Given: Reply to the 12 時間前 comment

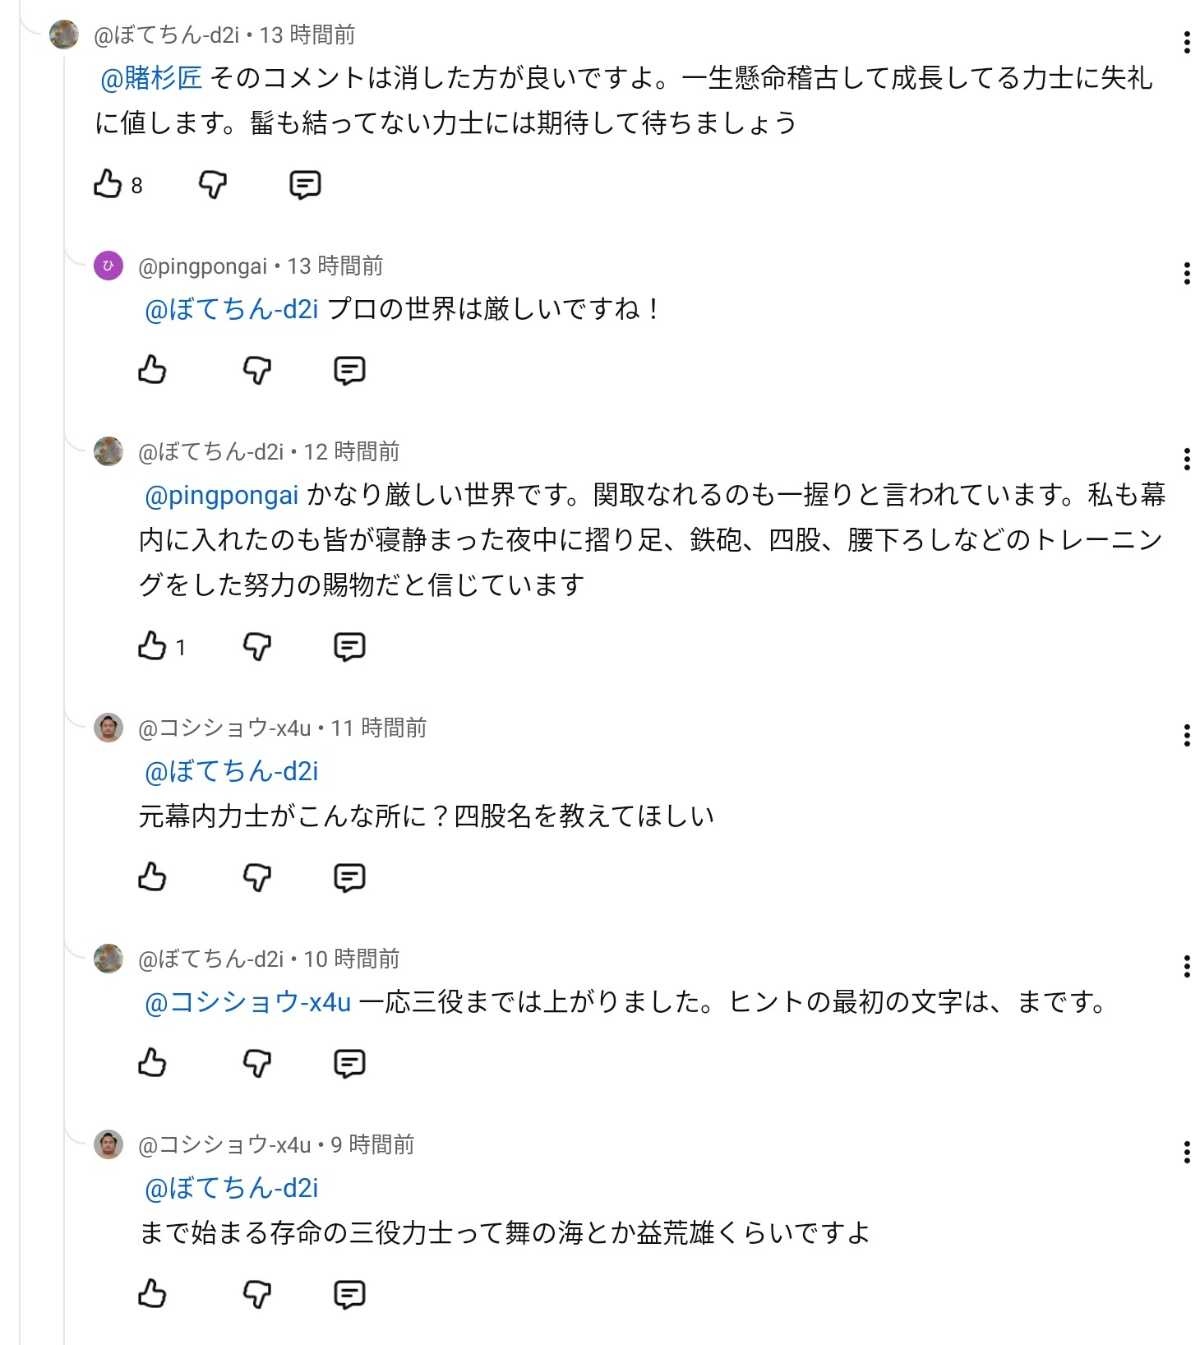Looking at the screenshot, I should [x=349, y=646].
